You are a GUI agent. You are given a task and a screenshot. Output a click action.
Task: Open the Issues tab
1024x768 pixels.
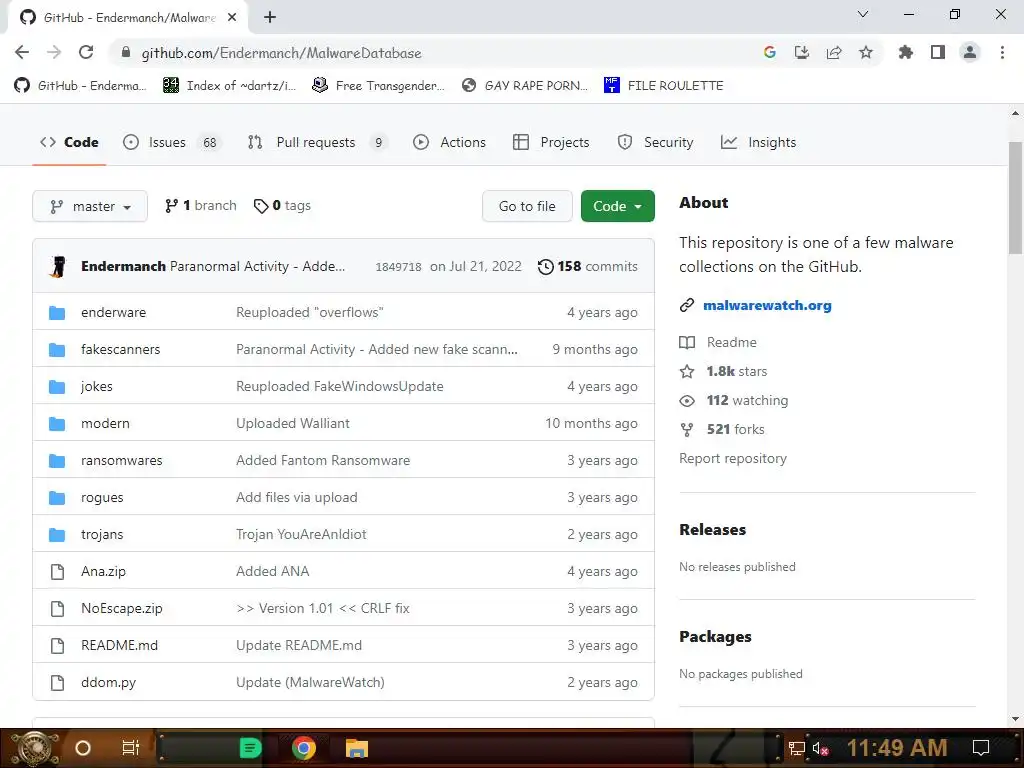(172, 142)
